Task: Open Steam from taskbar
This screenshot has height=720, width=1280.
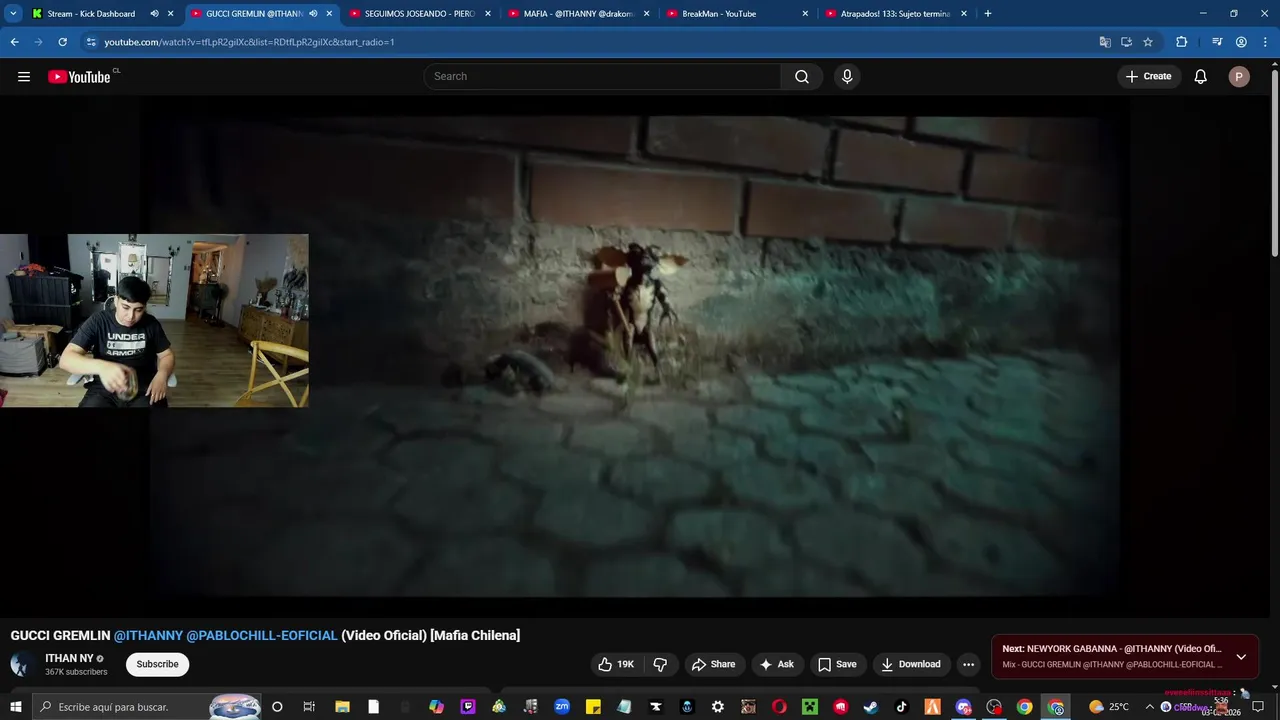Action: click(871, 707)
